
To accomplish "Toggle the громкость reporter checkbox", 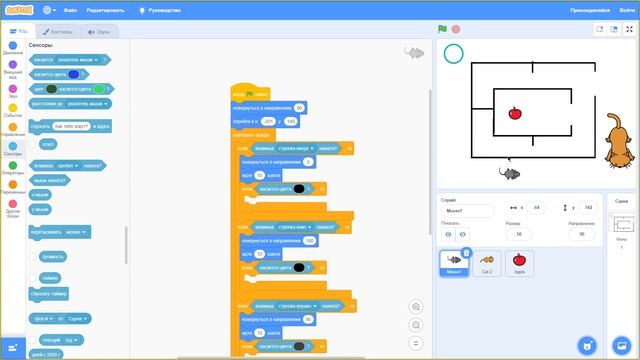I will 33,257.
